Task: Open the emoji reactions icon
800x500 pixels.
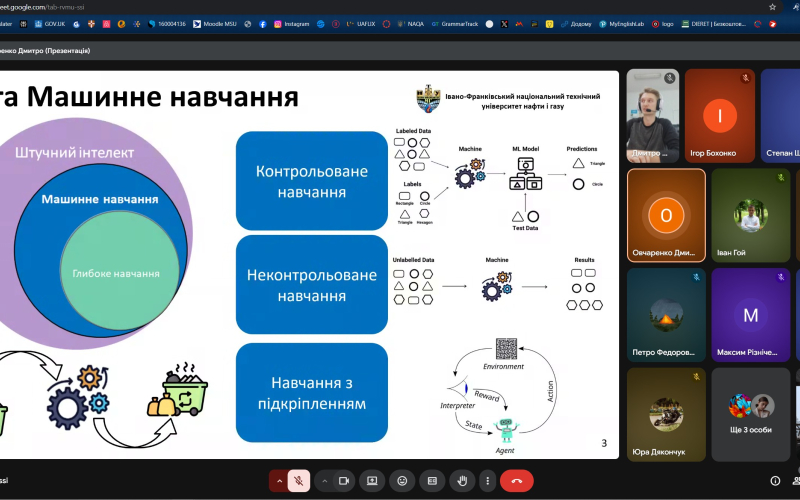Action: pyautogui.click(x=402, y=481)
